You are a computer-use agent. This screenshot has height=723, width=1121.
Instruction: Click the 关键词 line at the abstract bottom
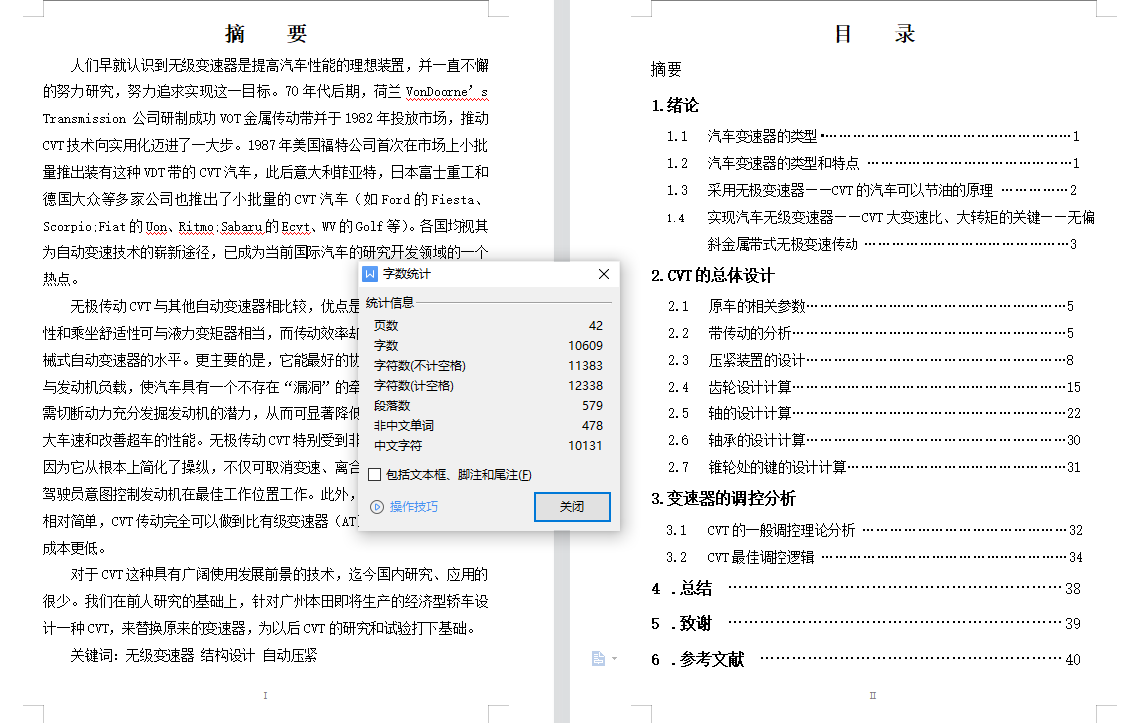pyautogui.click(x=193, y=655)
